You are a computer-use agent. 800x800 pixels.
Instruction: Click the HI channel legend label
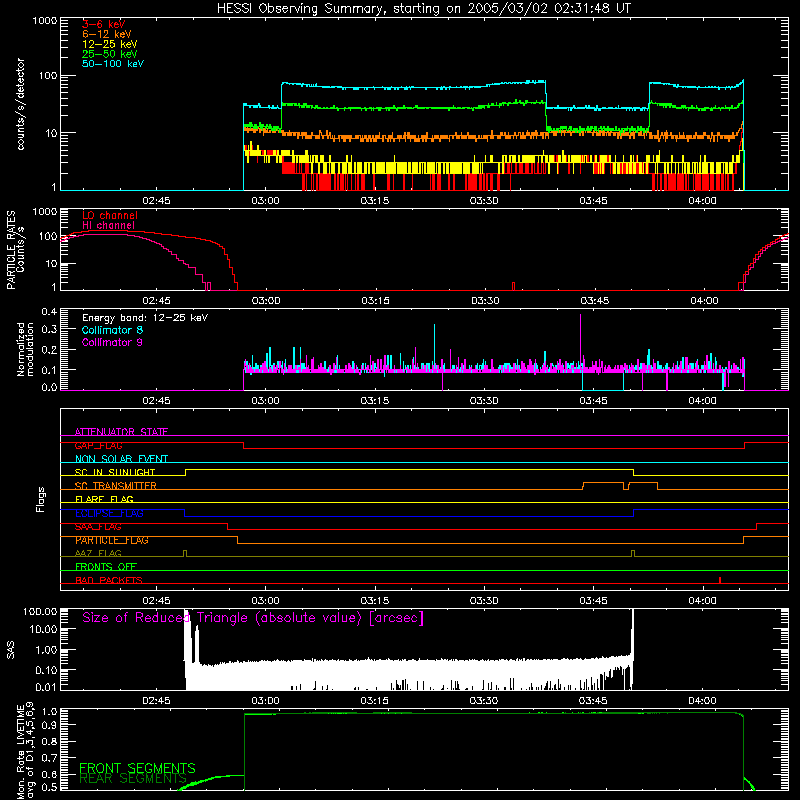tap(109, 225)
